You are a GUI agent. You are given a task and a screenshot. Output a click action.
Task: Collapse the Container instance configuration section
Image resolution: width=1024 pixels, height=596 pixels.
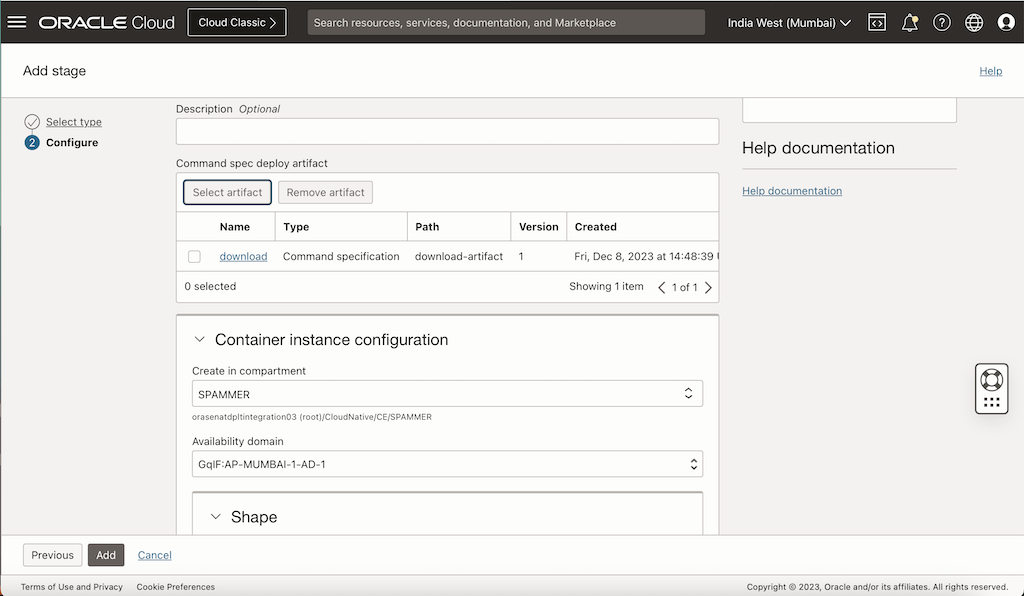(199, 339)
